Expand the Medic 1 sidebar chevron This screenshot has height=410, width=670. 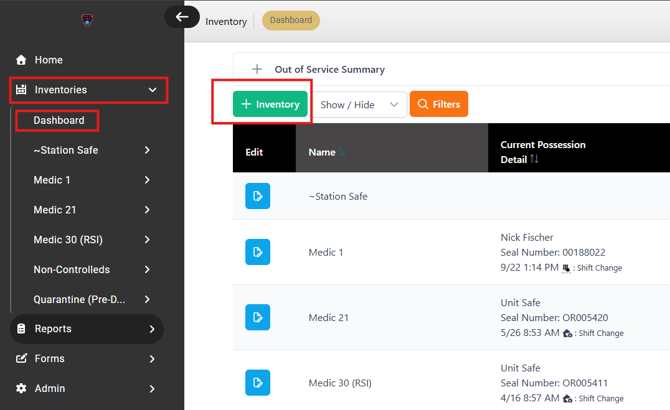click(147, 180)
